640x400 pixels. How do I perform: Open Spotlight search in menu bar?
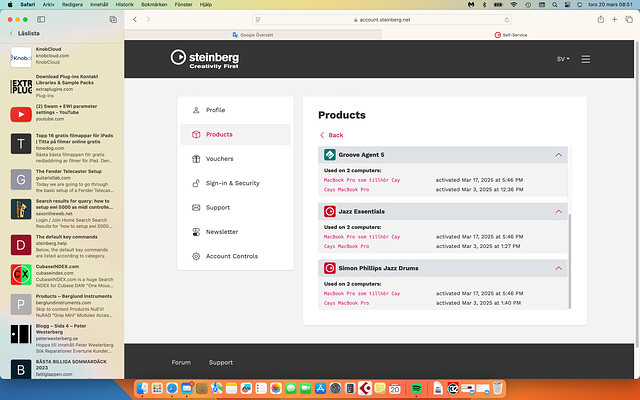554,4
